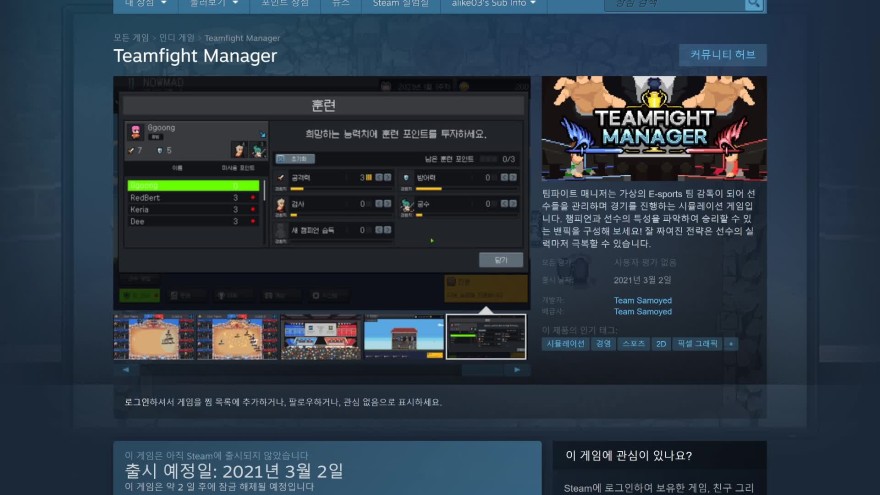Open the Steam 실험실 menu item

[401, 4]
